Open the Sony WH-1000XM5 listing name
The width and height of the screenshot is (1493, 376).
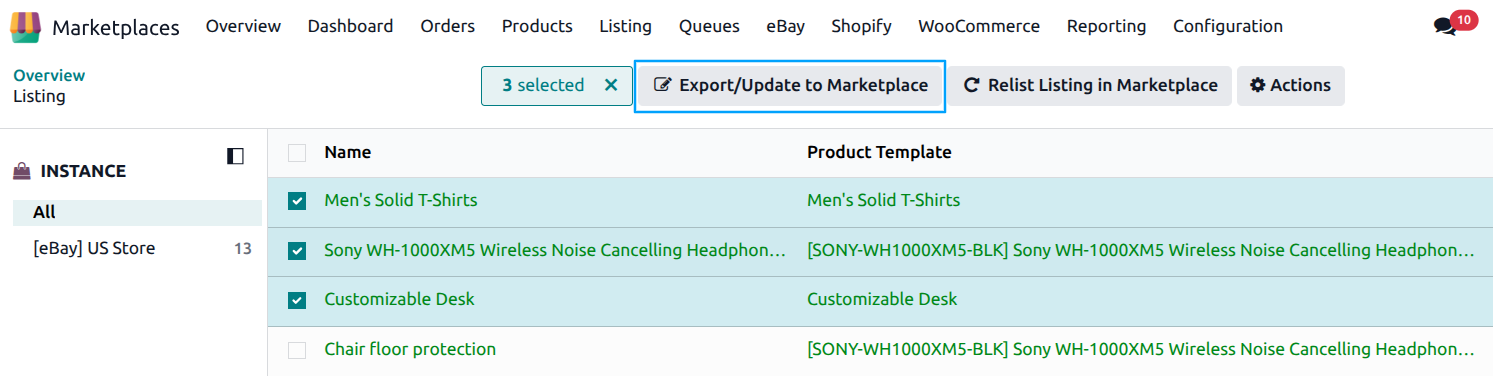(x=555, y=250)
